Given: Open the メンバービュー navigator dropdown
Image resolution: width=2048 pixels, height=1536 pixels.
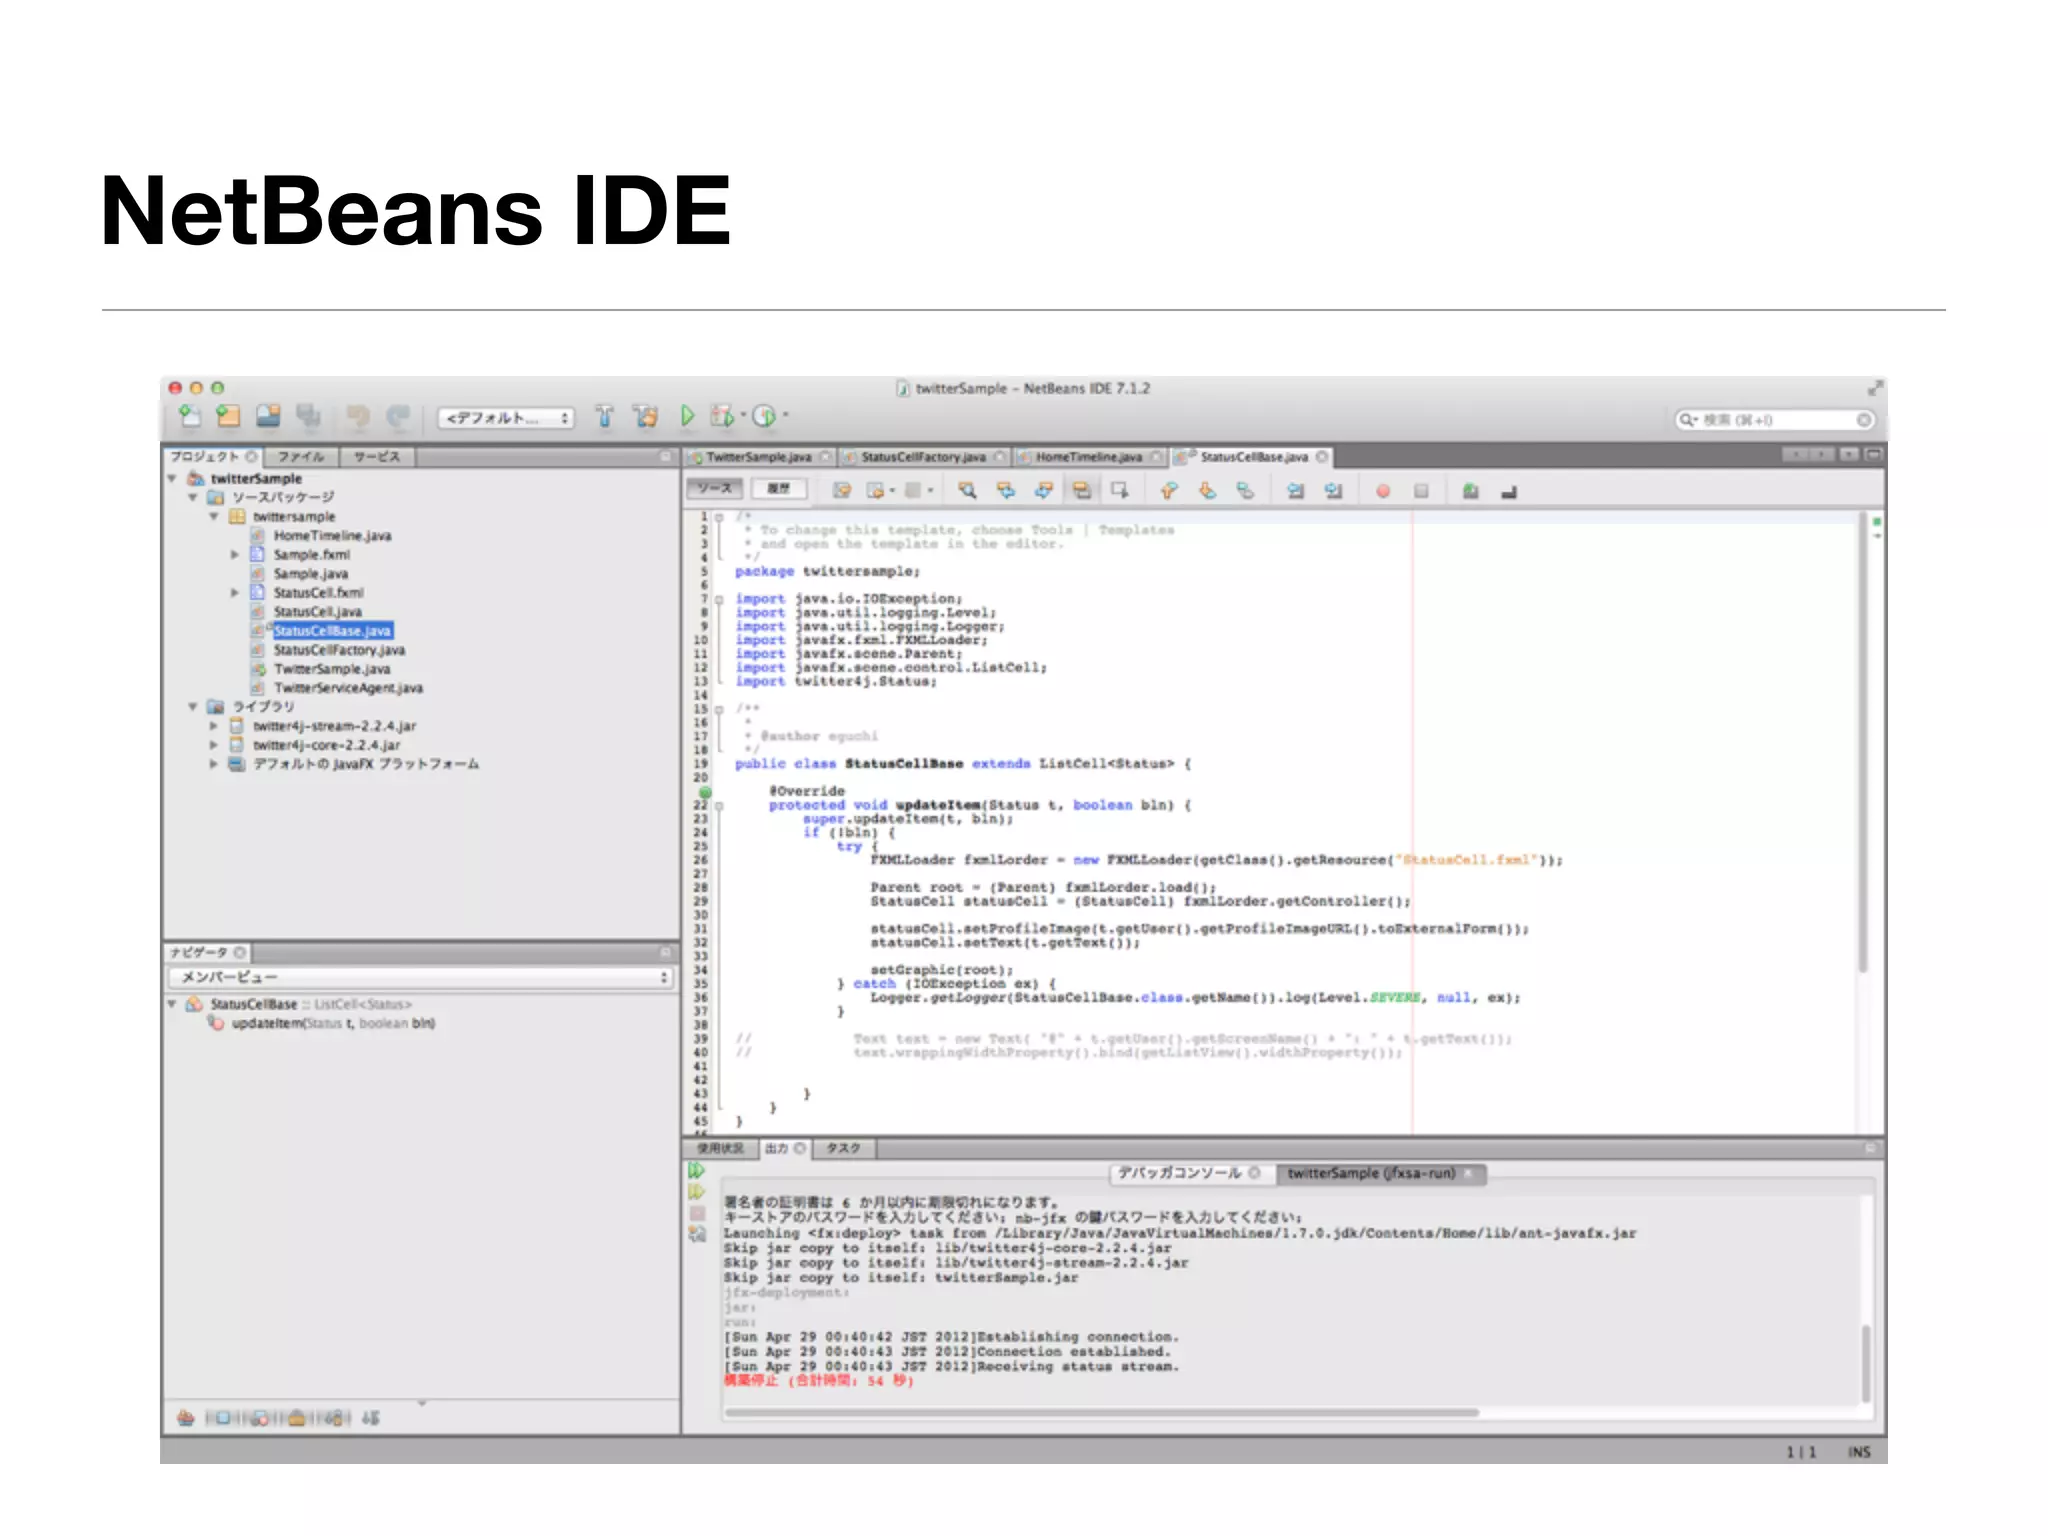Looking at the screenshot, I should tap(421, 977).
